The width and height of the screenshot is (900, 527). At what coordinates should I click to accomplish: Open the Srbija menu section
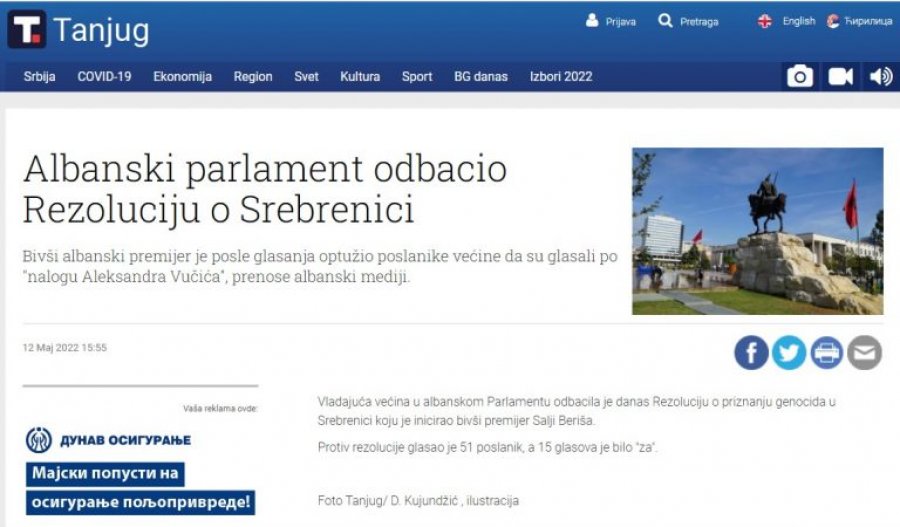tap(40, 76)
